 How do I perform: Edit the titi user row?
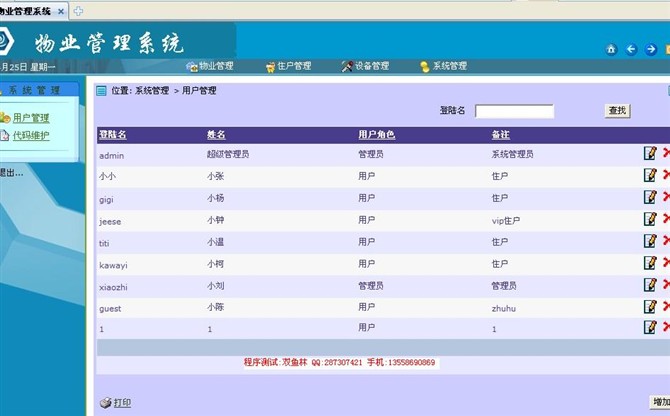tap(650, 240)
